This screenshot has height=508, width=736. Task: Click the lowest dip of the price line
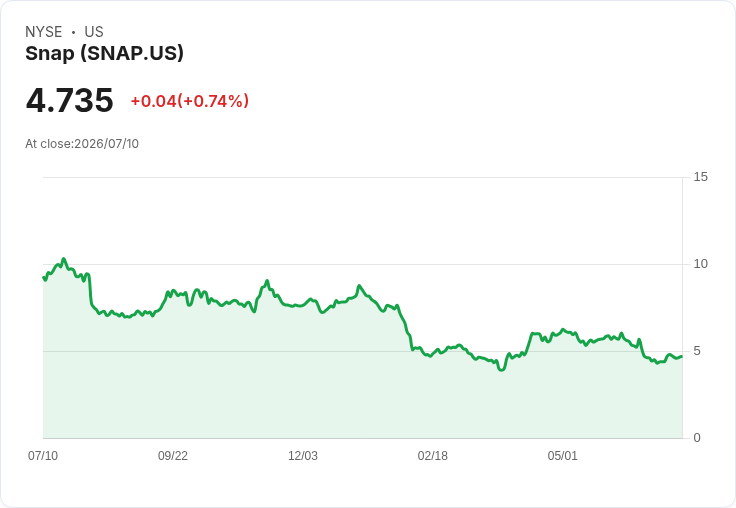click(x=502, y=369)
